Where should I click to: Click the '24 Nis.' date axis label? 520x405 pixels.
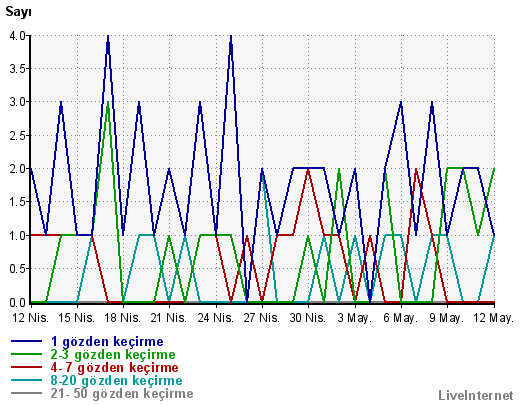pos(215,318)
